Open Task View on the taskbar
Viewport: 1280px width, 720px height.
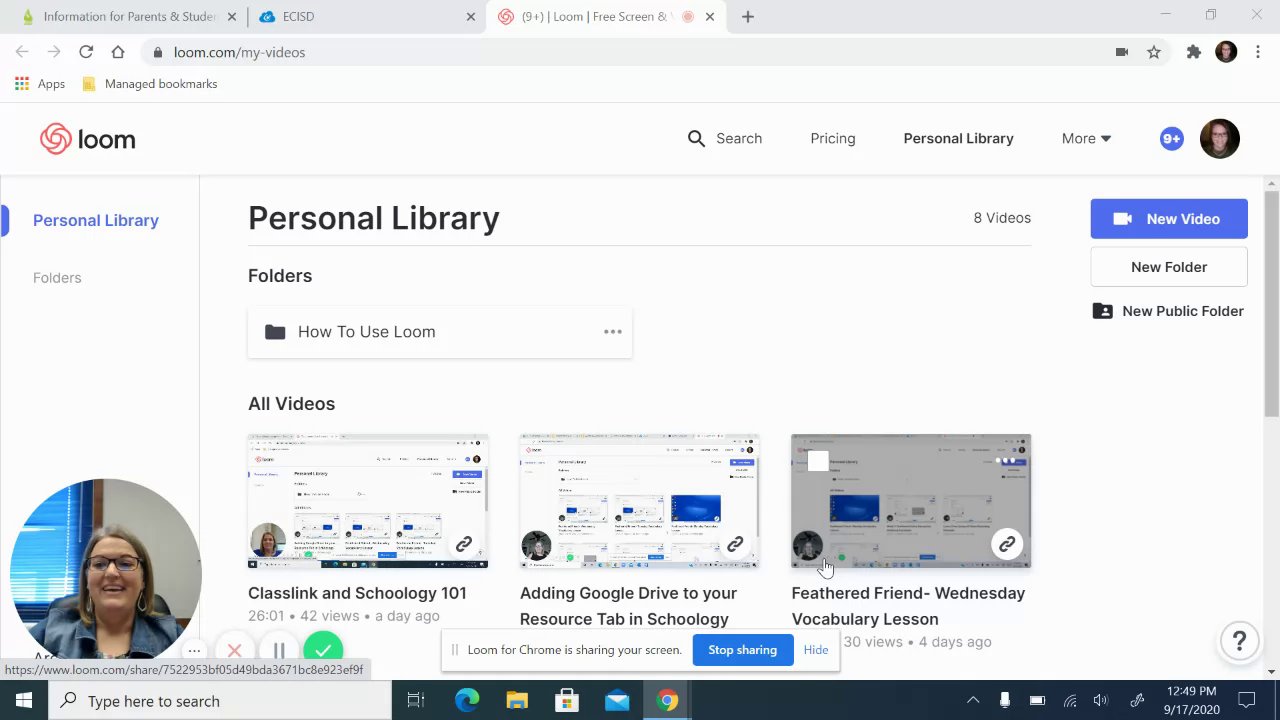click(416, 700)
